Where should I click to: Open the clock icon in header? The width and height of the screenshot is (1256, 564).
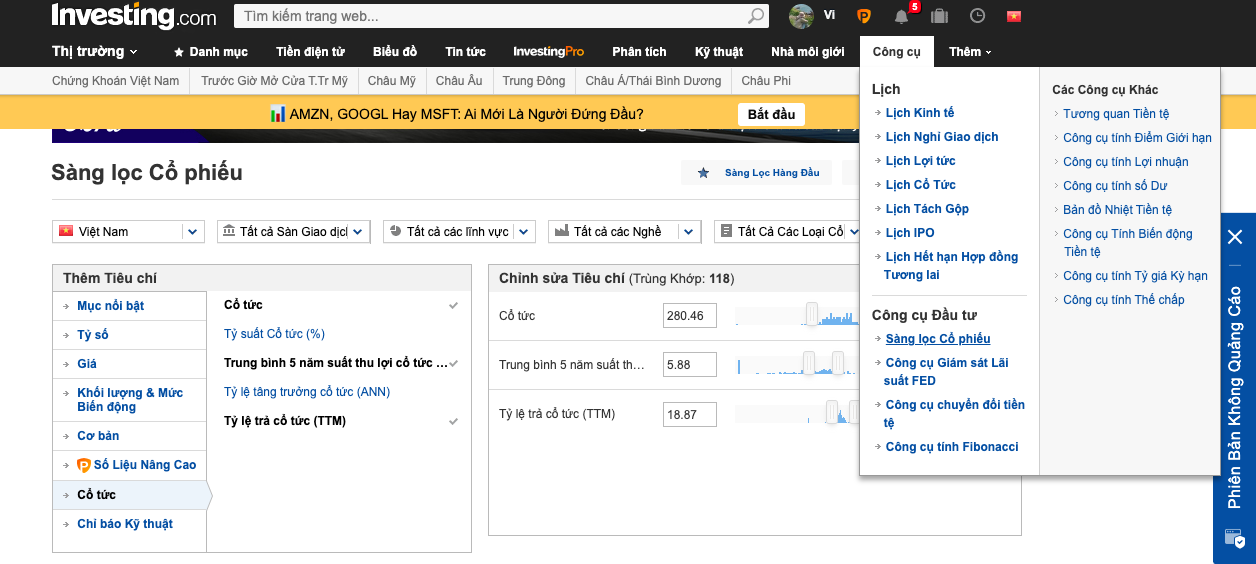977,16
